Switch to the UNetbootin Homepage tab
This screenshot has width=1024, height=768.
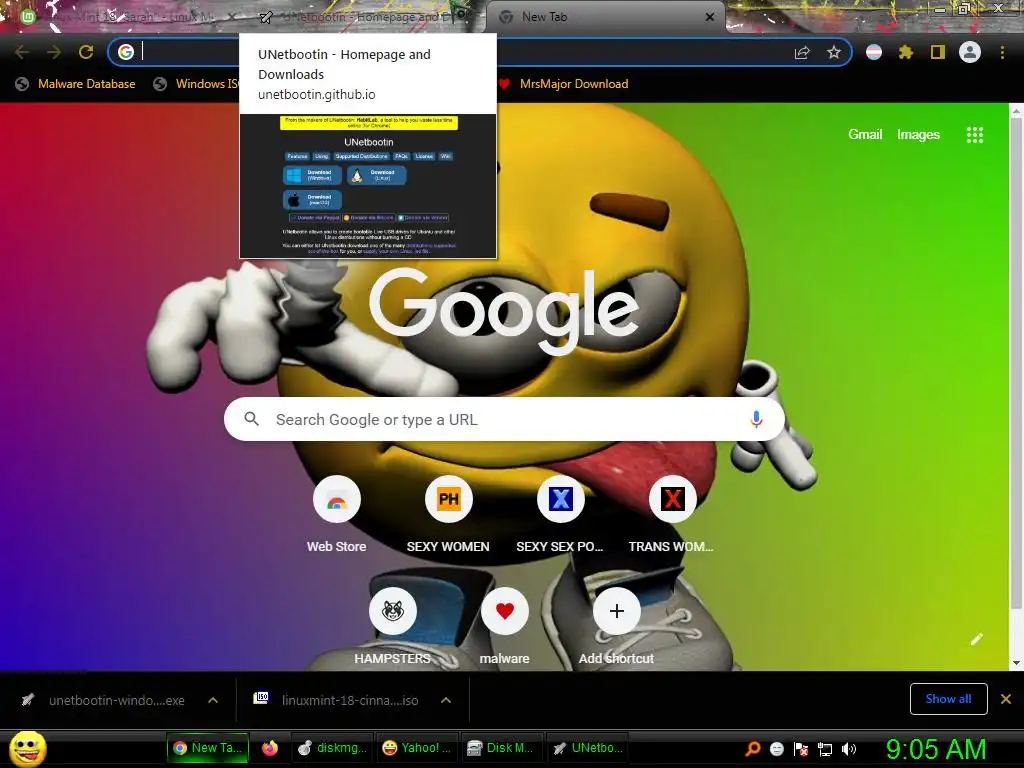366,17
